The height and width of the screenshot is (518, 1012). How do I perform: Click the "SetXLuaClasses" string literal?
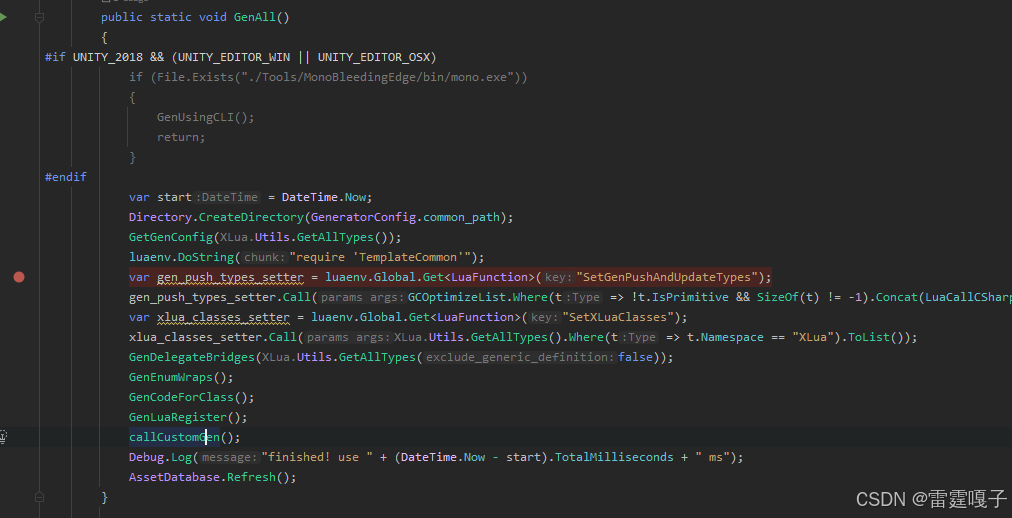[x=618, y=317]
